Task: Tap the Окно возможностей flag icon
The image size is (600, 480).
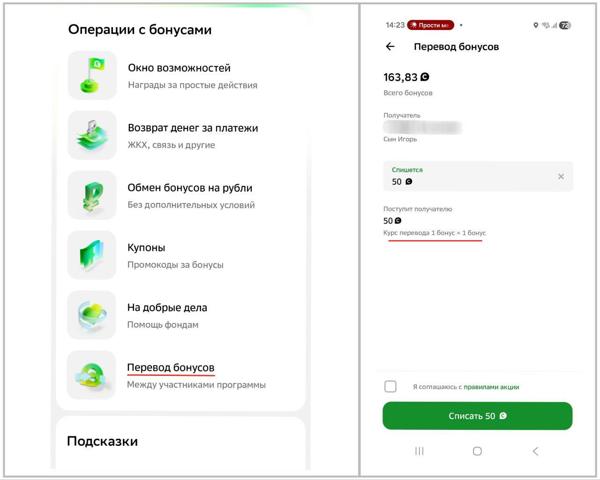Action: (x=93, y=75)
